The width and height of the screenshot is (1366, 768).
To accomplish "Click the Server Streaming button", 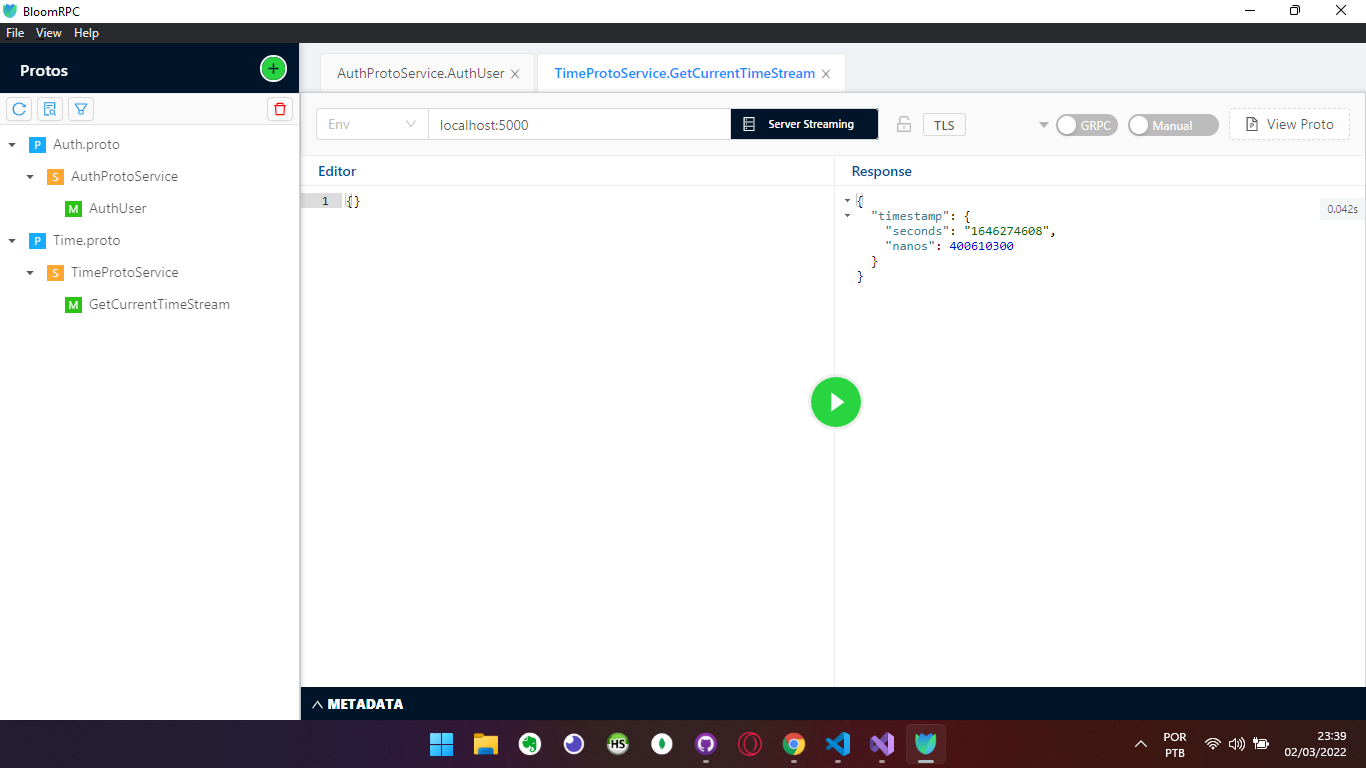I will point(805,125).
